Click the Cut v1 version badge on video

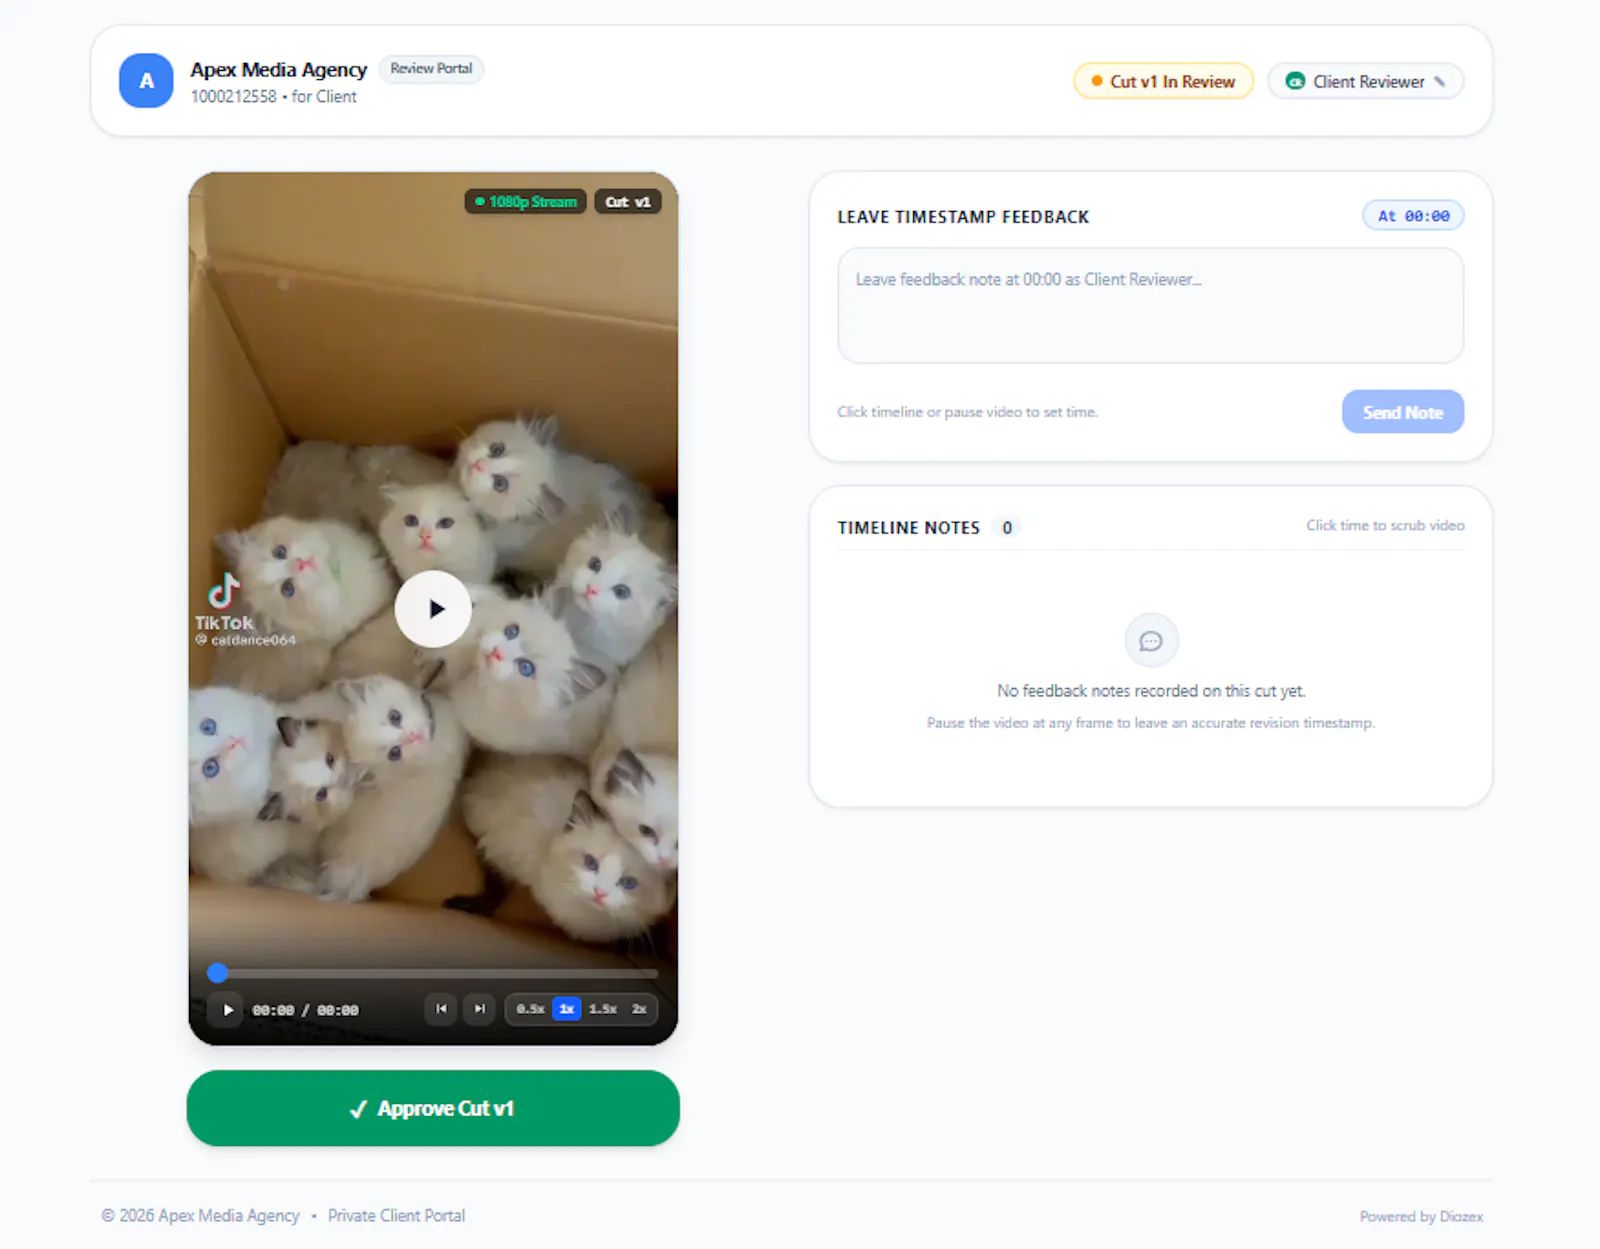coord(628,202)
